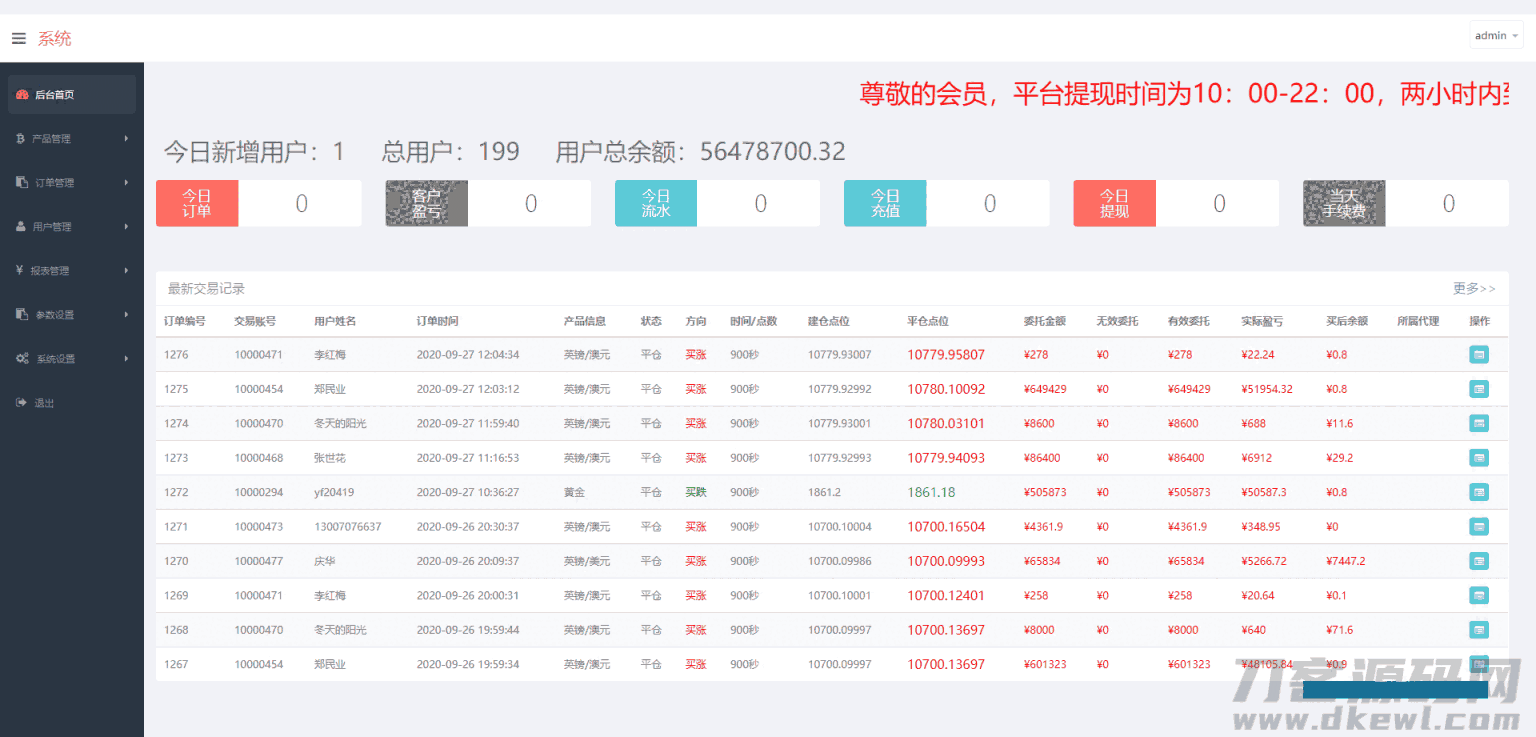Click the ¥ currency icon next to 报表管理
1536x737 pixels.
[x=19, y=270]
